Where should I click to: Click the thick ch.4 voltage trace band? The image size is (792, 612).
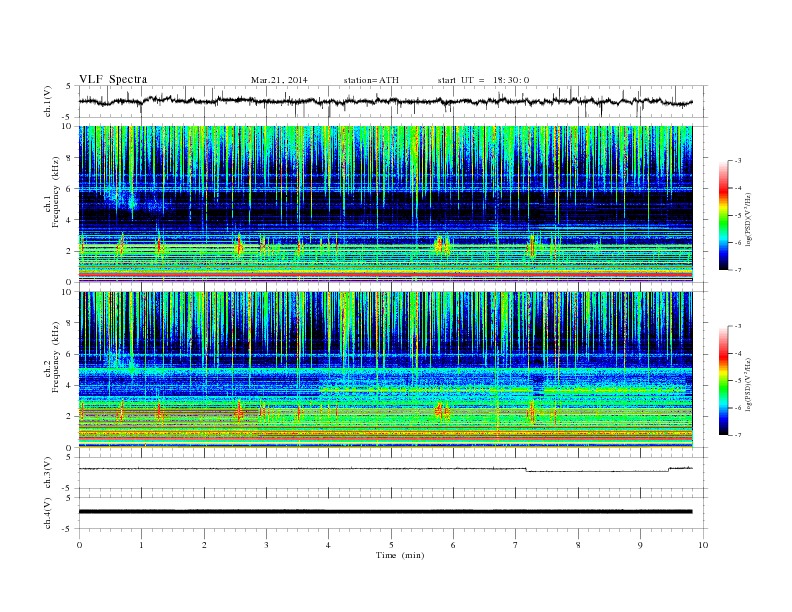(x=386, y=512)
